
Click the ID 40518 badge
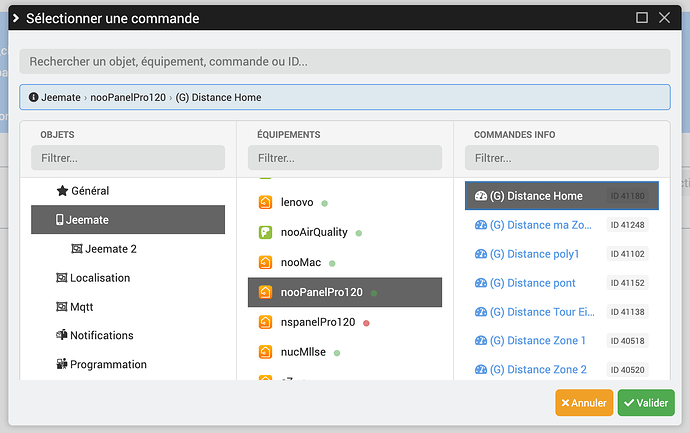pyautogui.click(x=628, y=341)
